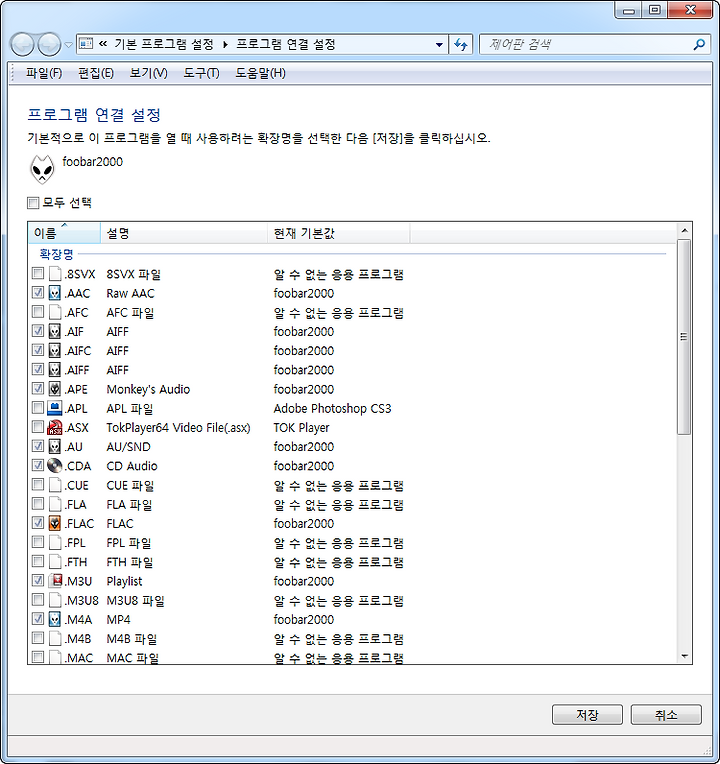This screenshot has height=764, width=720.
Task: Go back with the Back arrow button
Action: [22, 45]
